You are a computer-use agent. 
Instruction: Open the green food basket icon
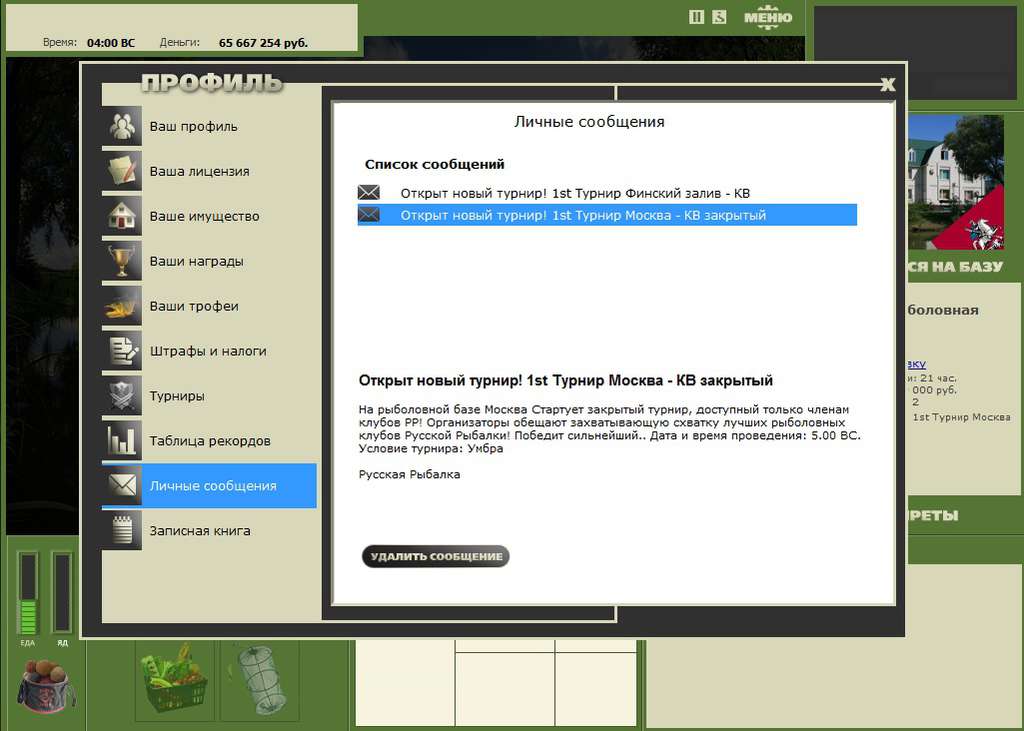pyautogui.click(x=174, y=679)
